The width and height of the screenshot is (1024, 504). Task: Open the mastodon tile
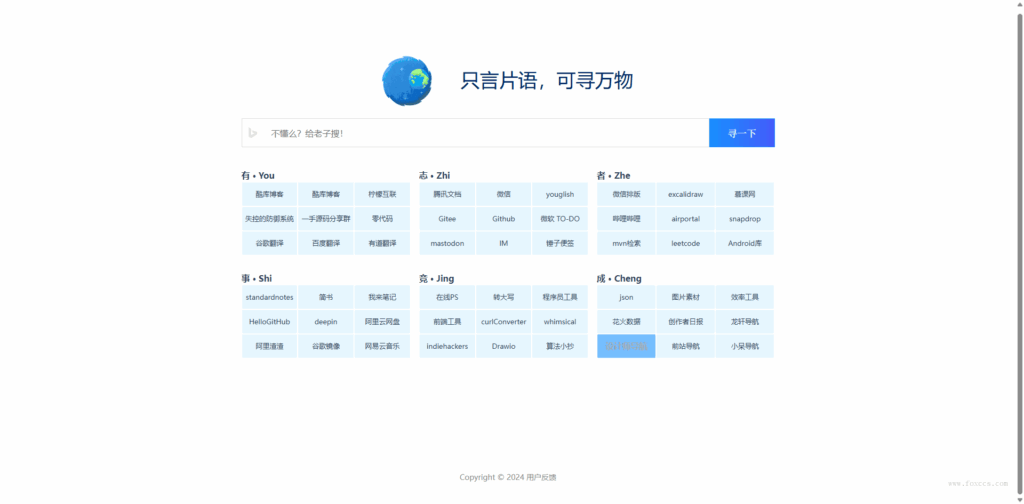[447, 244]
